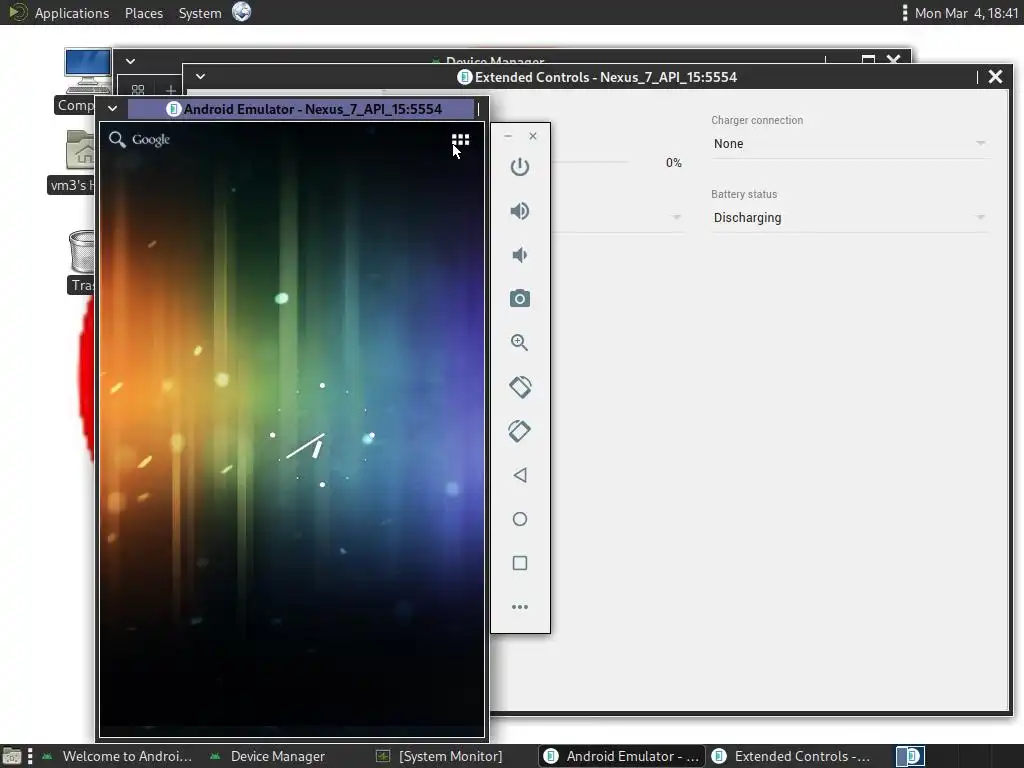Rotate device right with lower rotate icon
1024x768 pixels.
(520, 431)
